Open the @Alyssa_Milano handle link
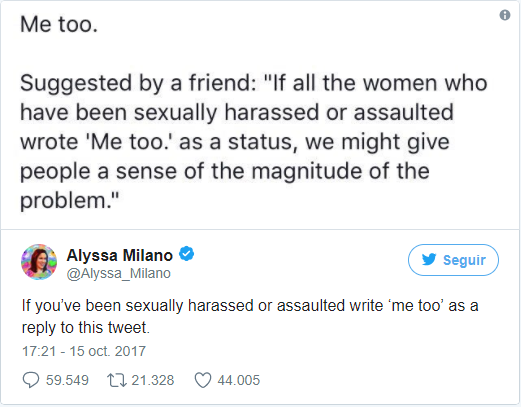This screenshot has width=521, height=407. 119,273
